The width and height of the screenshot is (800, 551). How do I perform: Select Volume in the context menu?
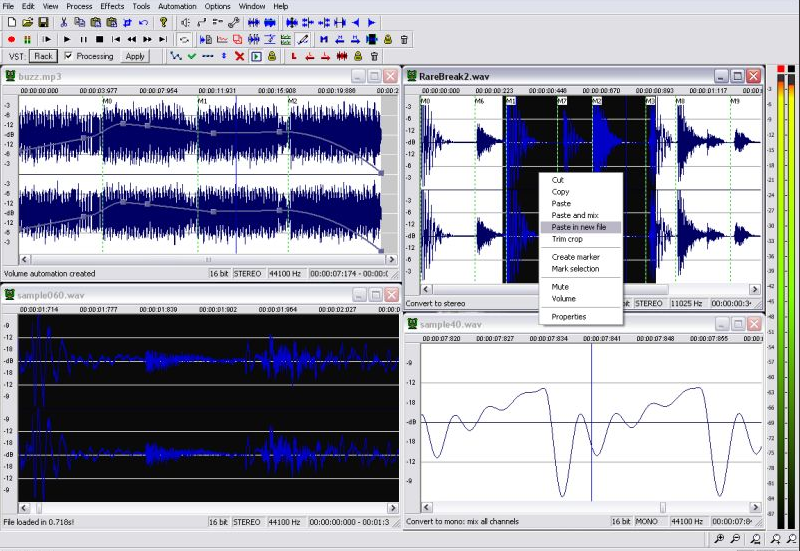[x=581, y=298]
